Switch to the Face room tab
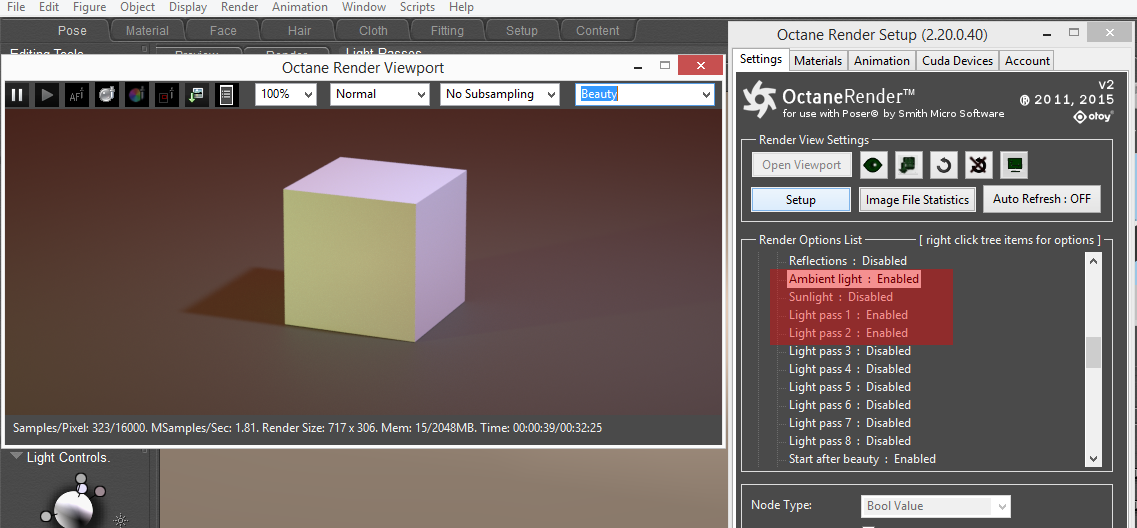The image size is (1137, 528). click(223, 30)
